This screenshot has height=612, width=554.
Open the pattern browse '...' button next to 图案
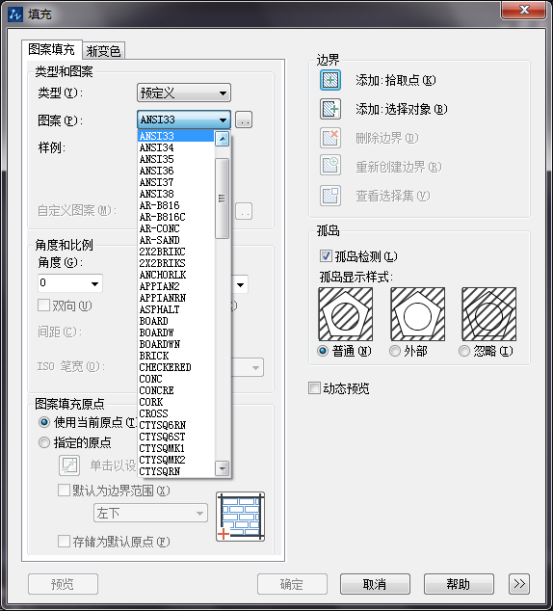coord(244,120)
